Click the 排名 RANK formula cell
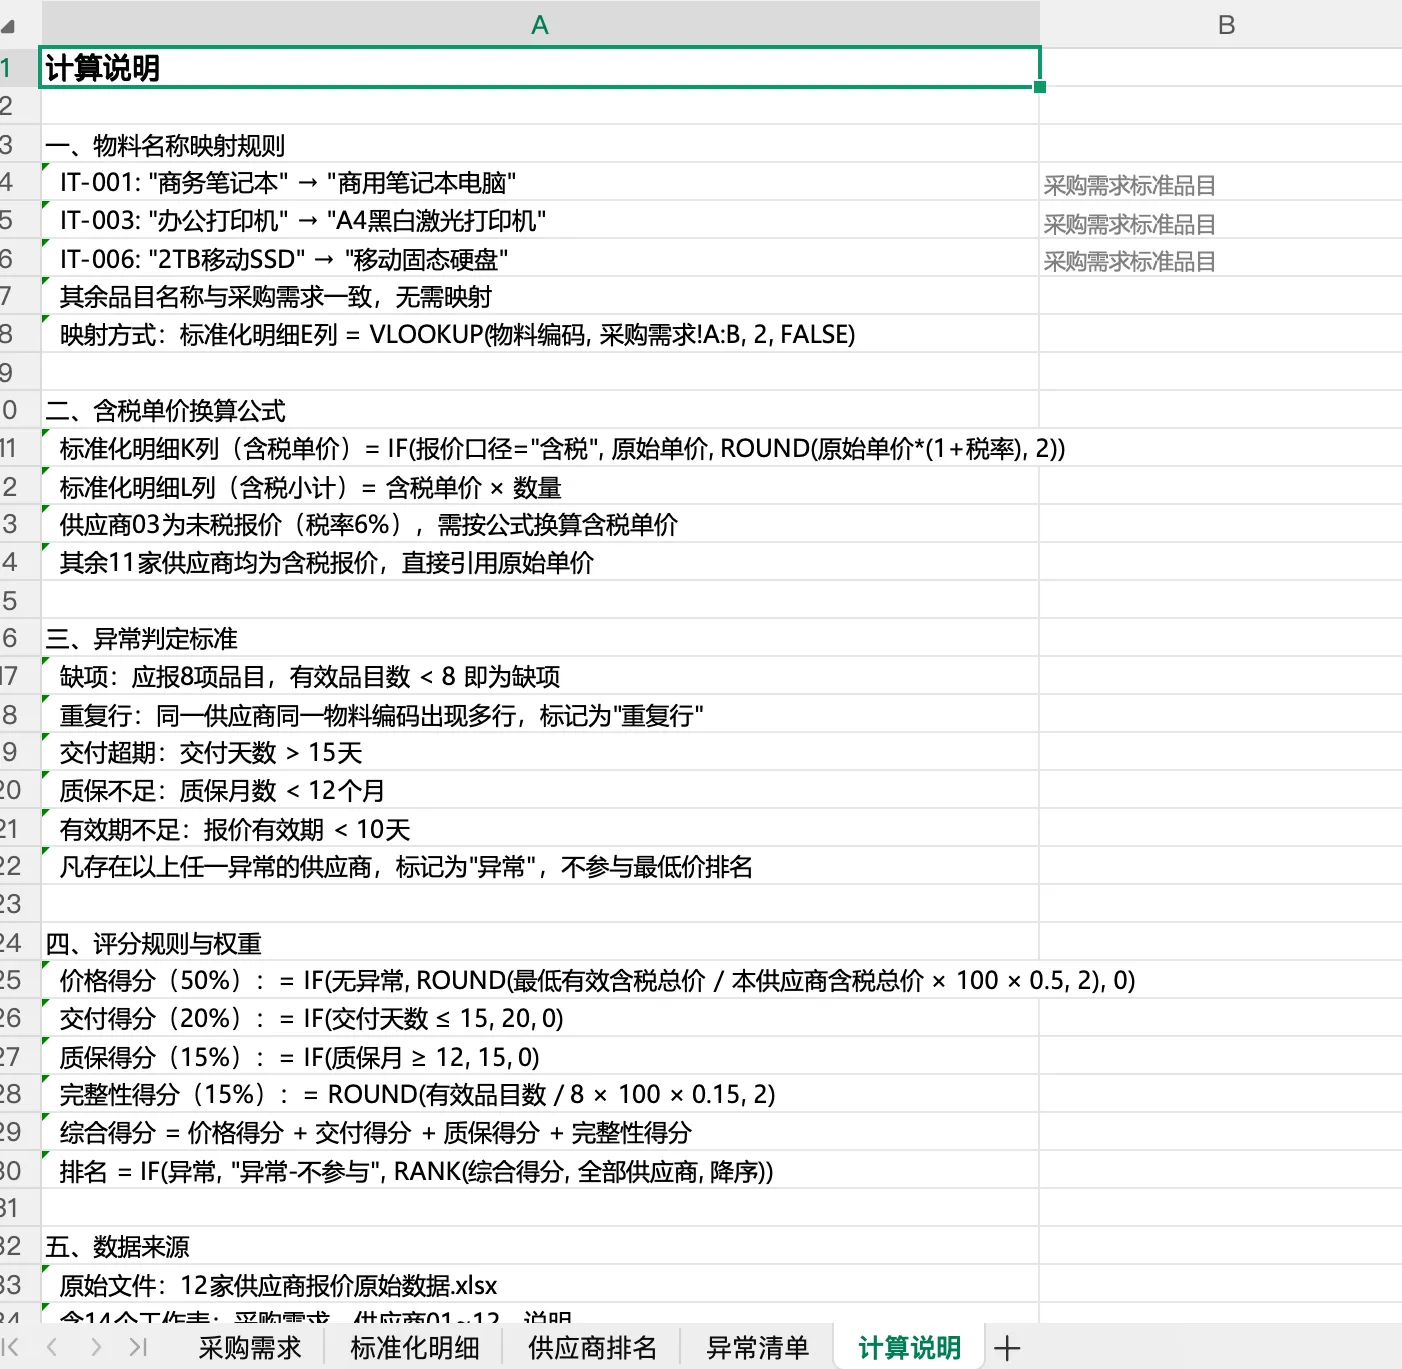The width and height of the screenshot is (1402, 1369). point(540,1171)
